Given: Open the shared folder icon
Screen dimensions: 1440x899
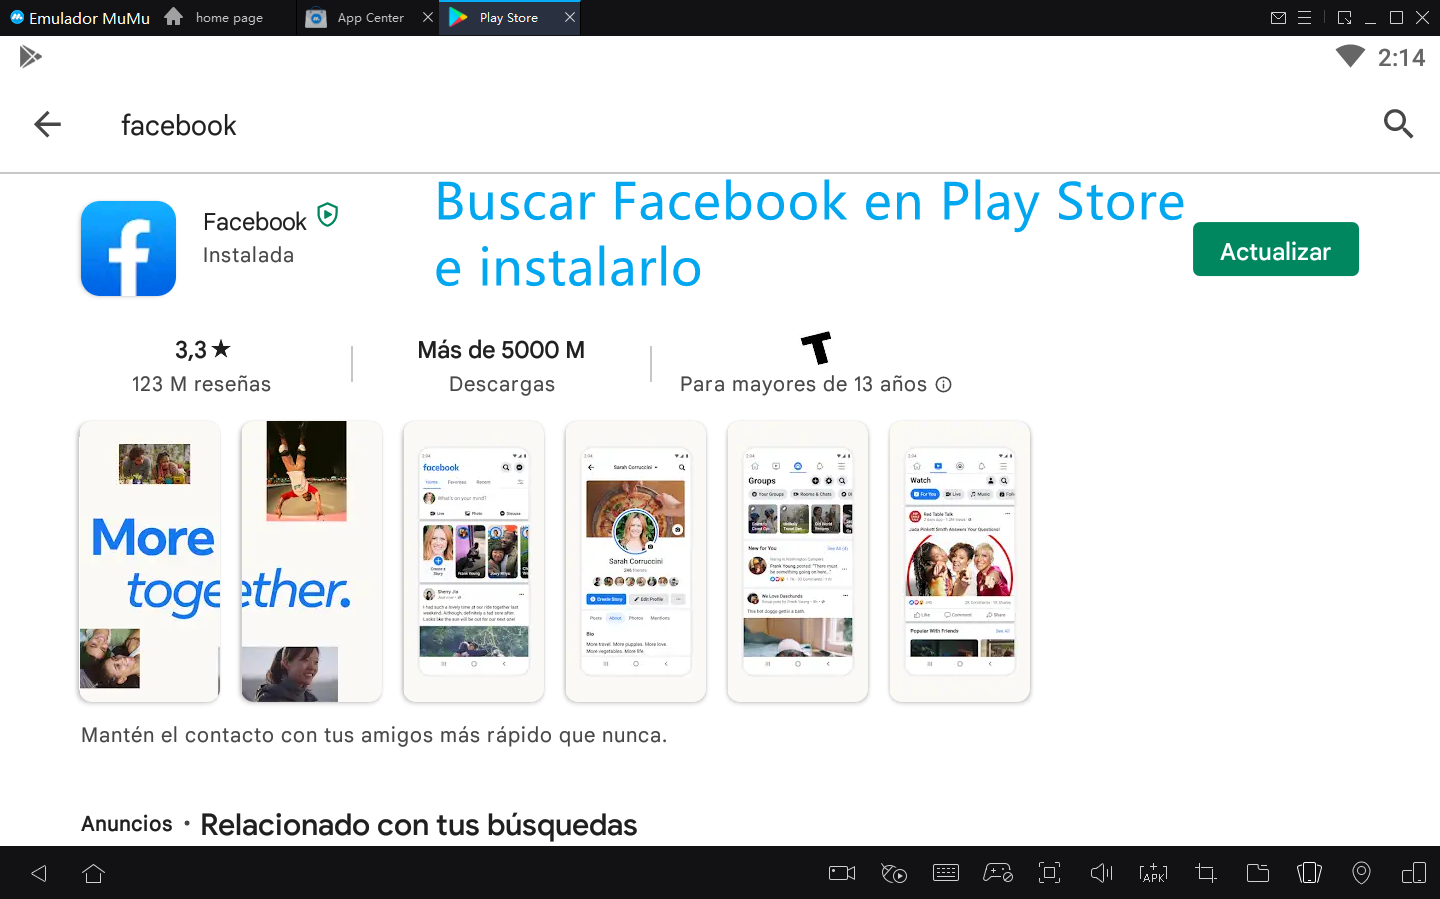Looking at the screenshot, I should click(1257, 873).
